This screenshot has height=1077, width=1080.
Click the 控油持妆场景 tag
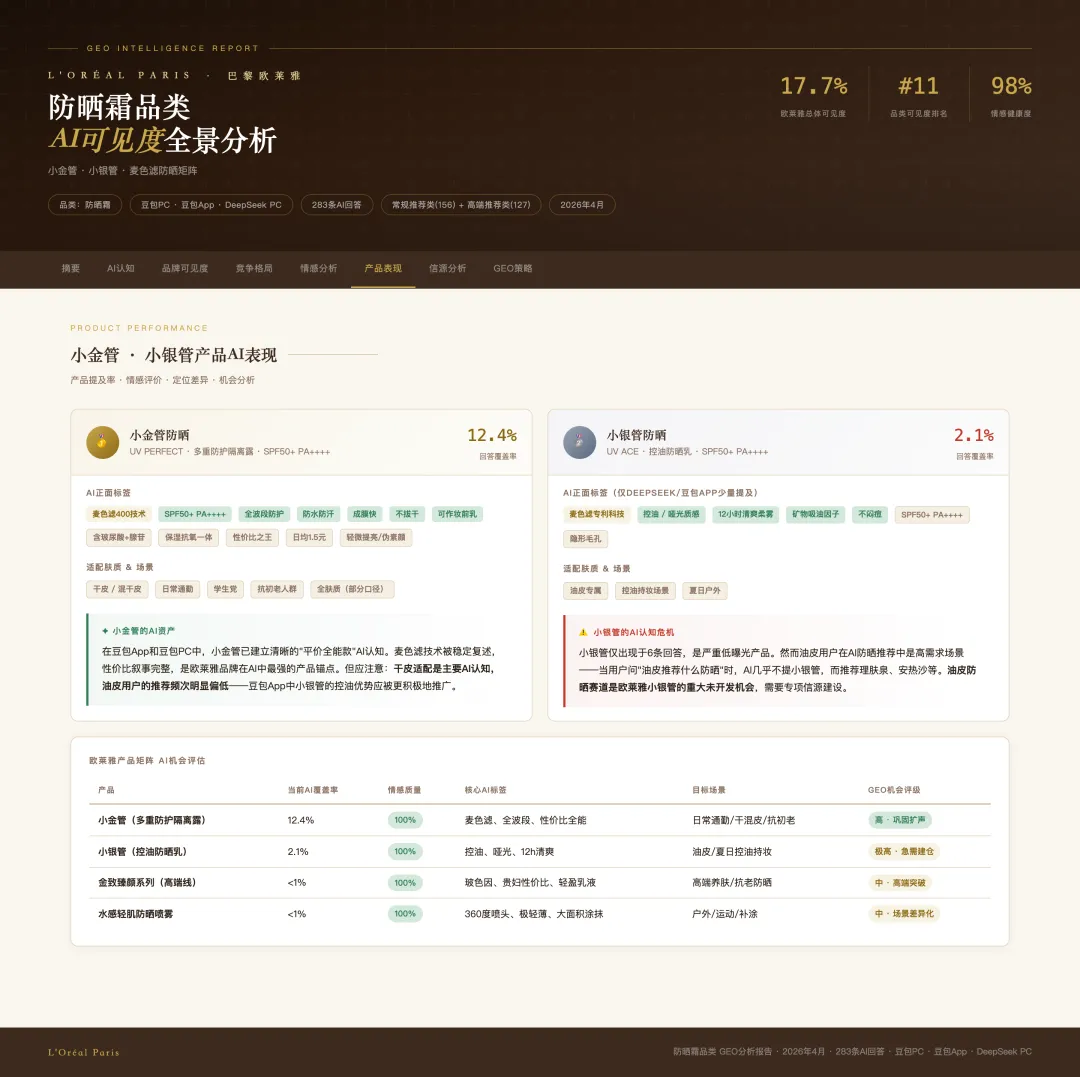(x=645, y=590)
